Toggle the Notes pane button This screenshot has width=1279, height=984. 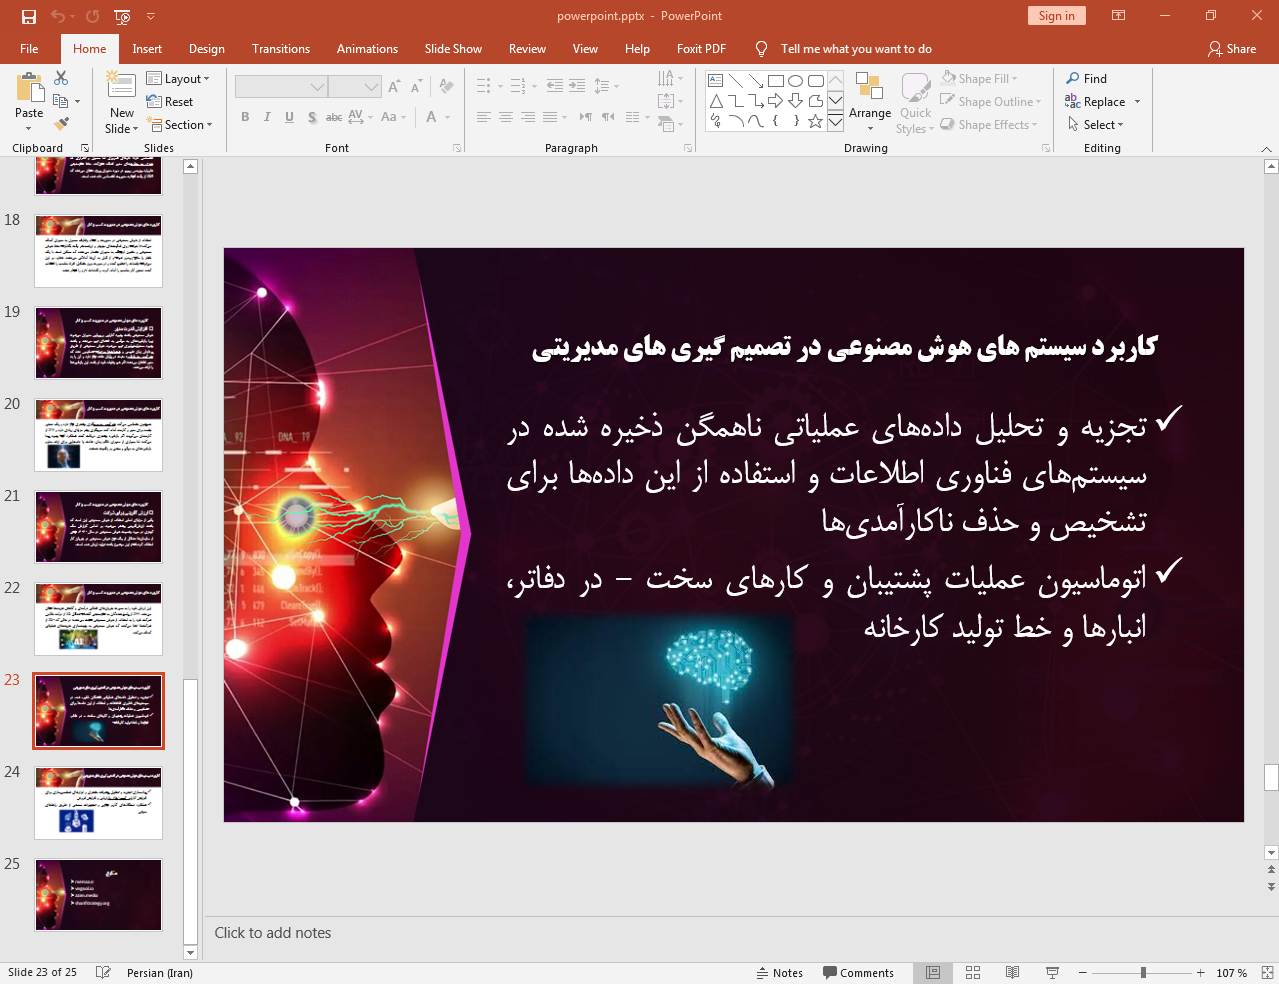[x=780, y=973]
